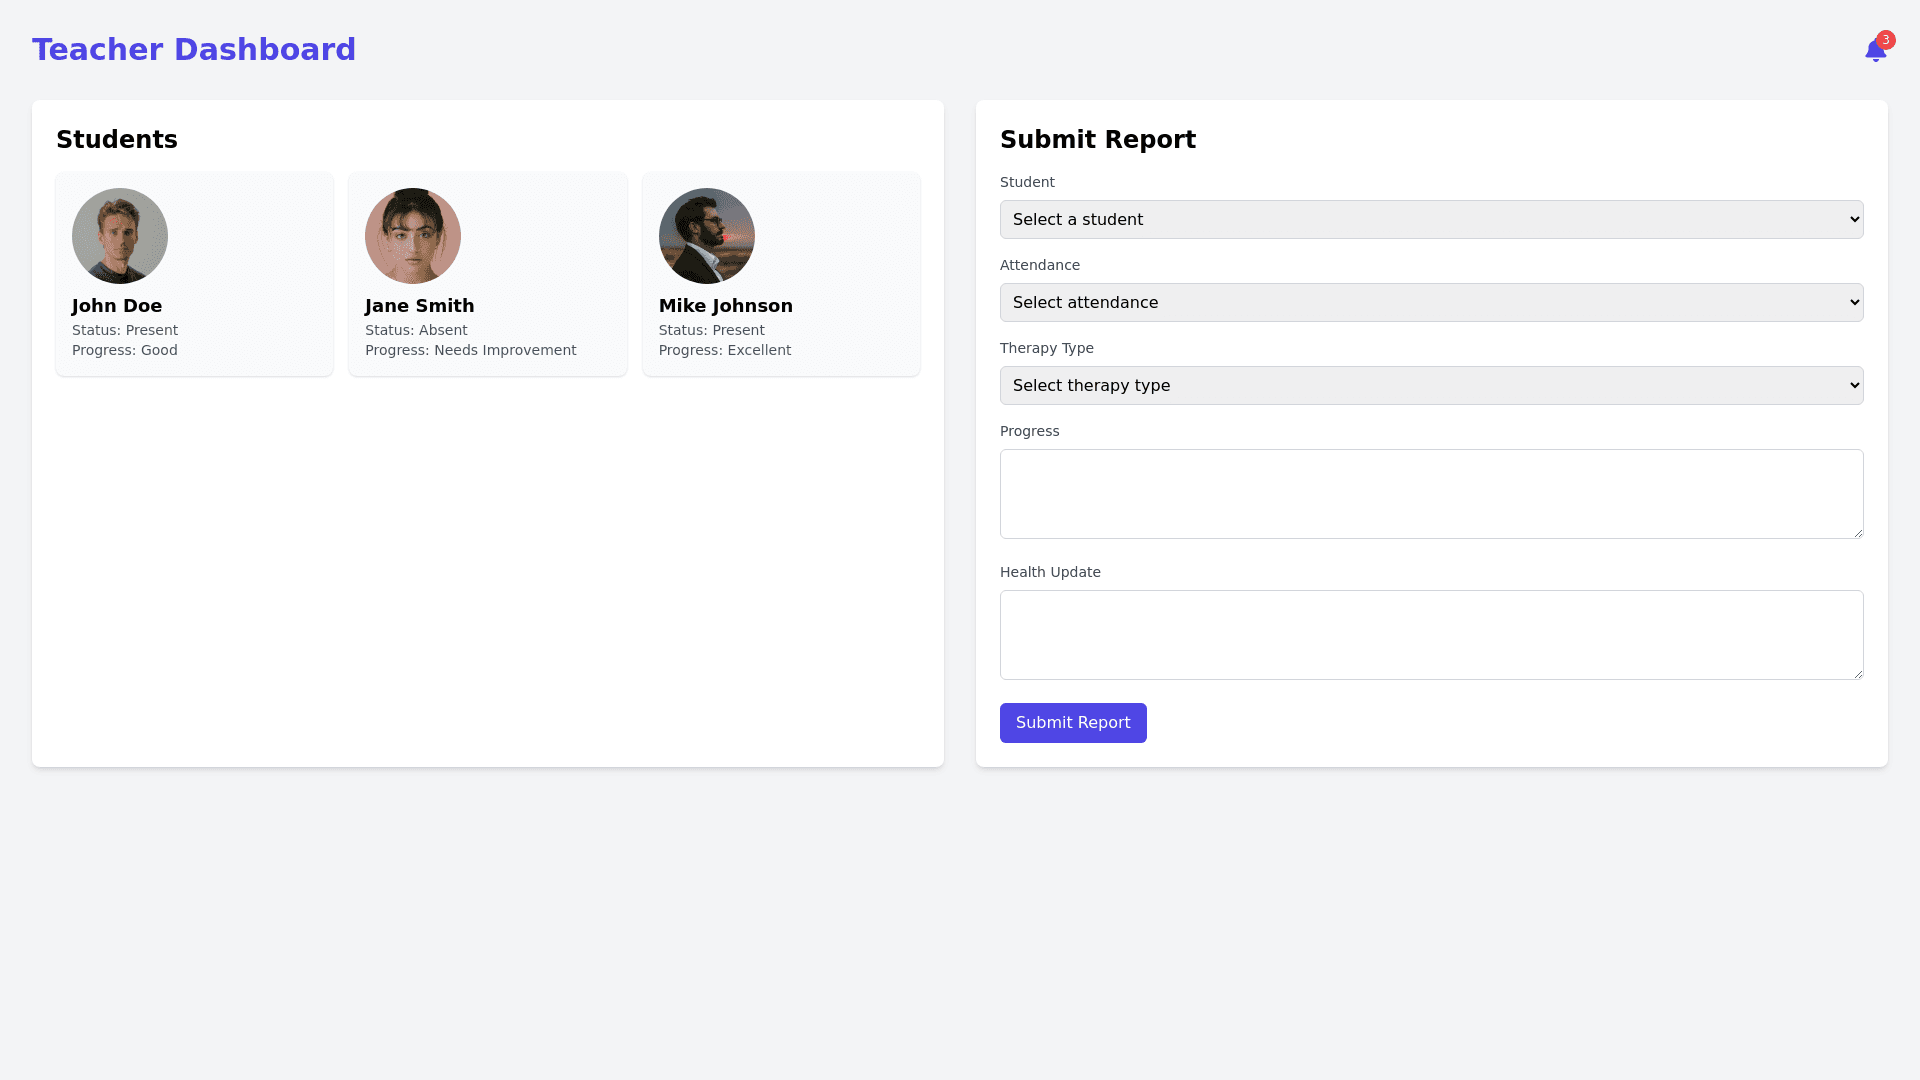Viewport: 1920px width, 1080px height.
Task: Open the Select attendance dropdown
Action: (x=1431, y=303)
